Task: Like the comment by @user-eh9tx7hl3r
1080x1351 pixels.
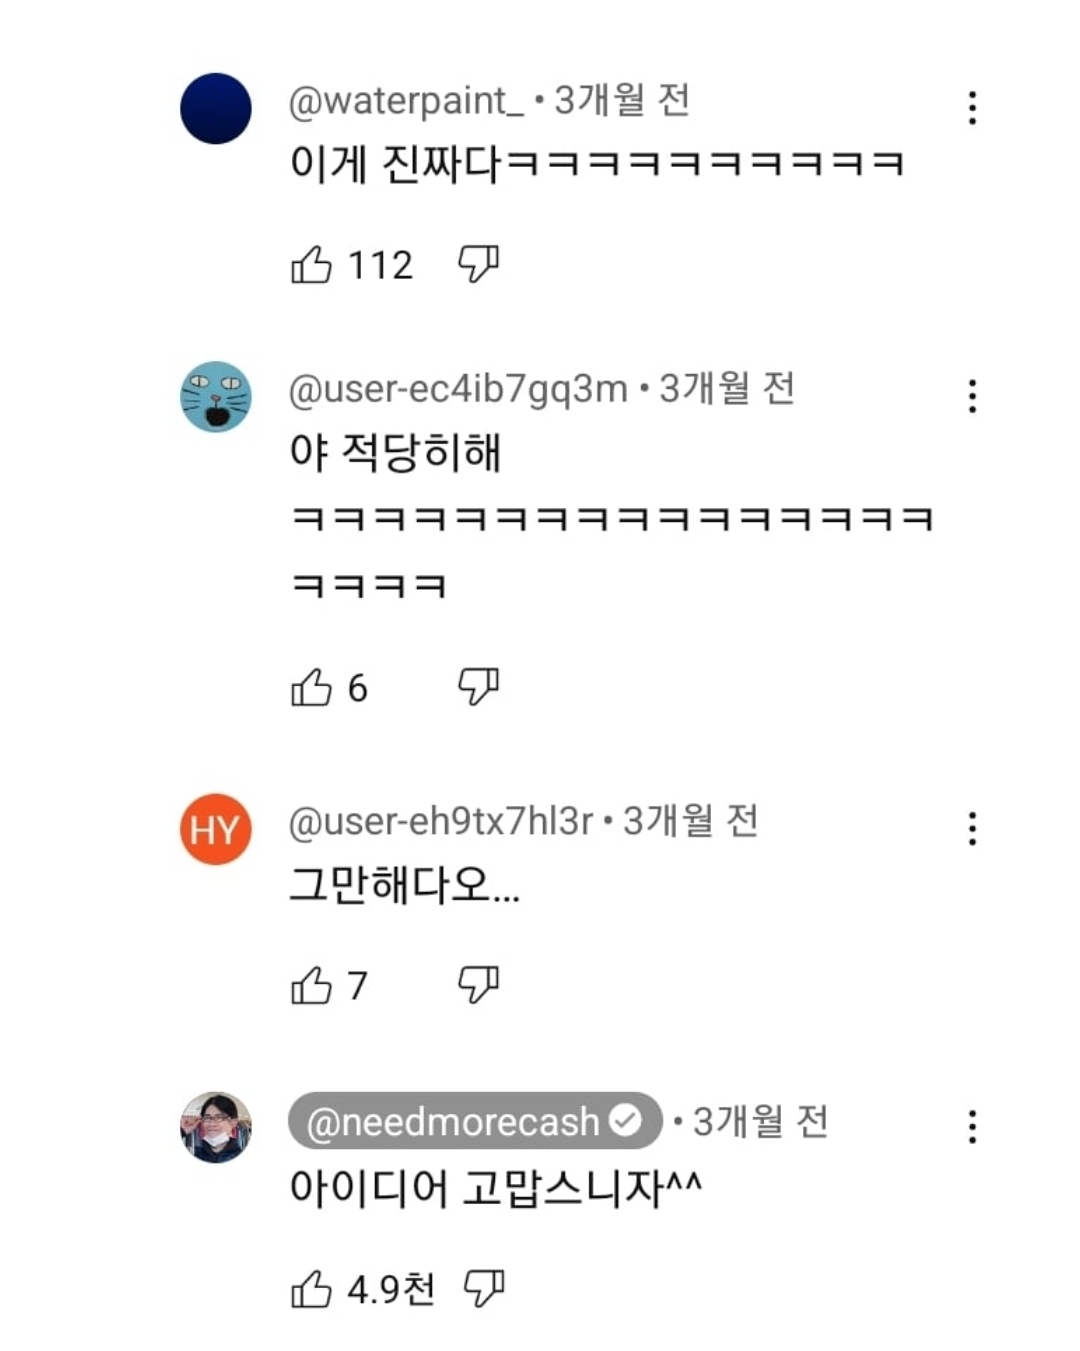Action: click(x=311, y=986)
